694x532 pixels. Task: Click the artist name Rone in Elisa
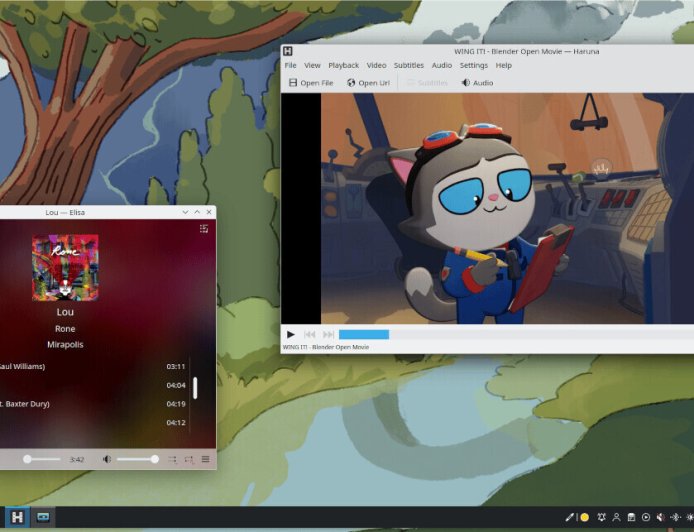[65, 329]
